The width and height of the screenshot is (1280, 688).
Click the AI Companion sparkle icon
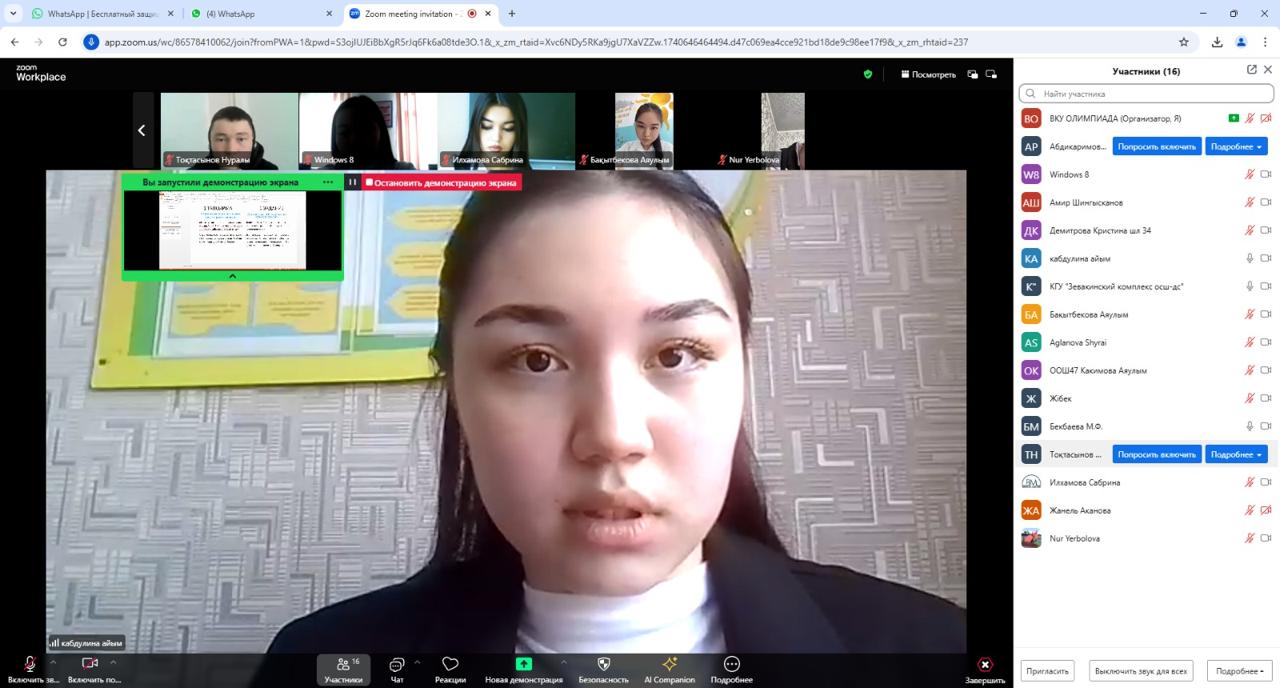point(669,665)
